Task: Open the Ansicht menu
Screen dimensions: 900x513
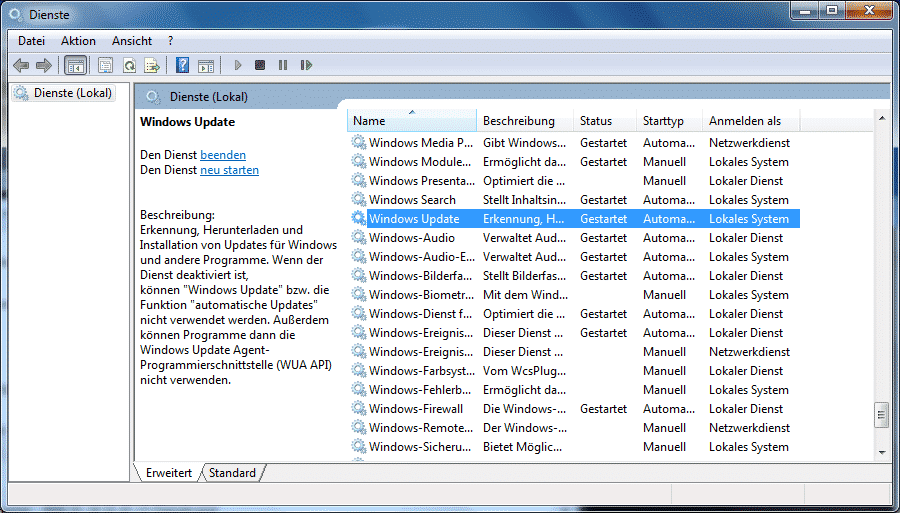Action: click(x=132, y=41)
